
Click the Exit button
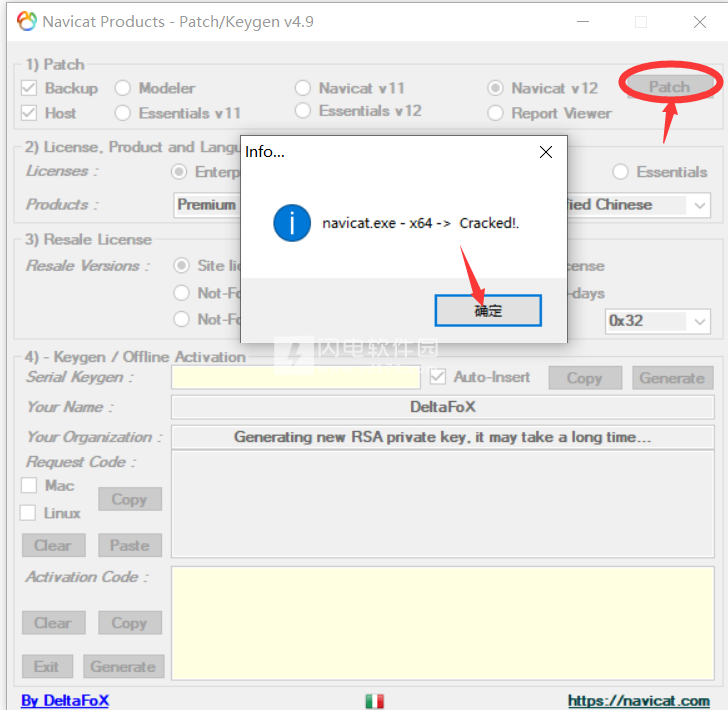coord(47,666)
